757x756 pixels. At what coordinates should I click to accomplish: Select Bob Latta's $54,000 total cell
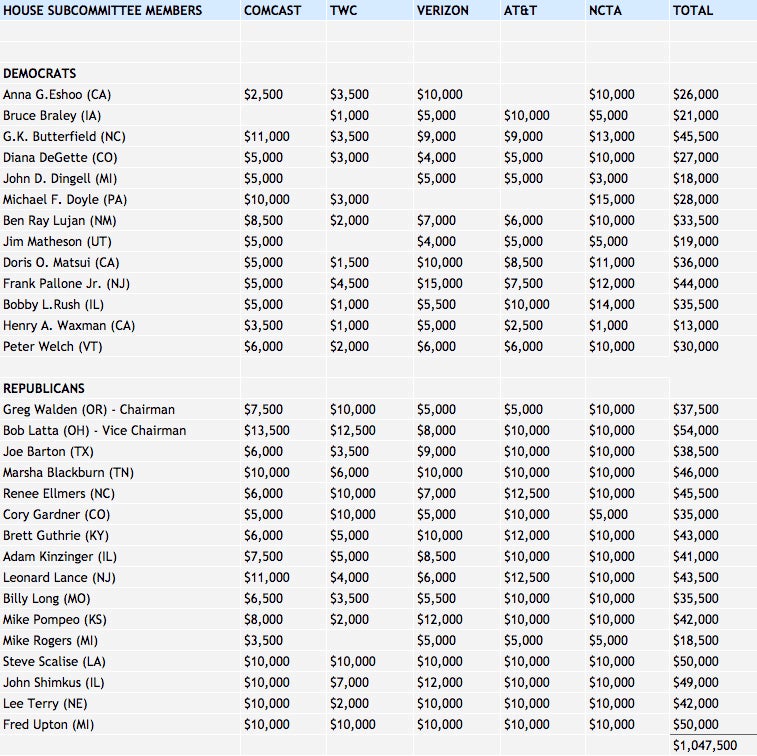coord(695,430)
